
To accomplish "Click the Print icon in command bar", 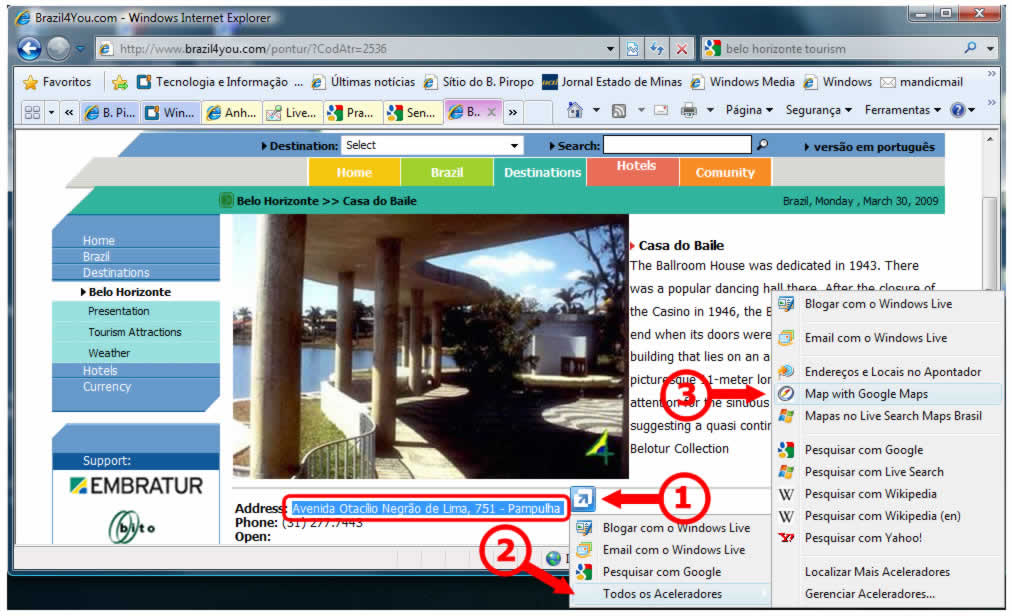I will tap(689, 110).
